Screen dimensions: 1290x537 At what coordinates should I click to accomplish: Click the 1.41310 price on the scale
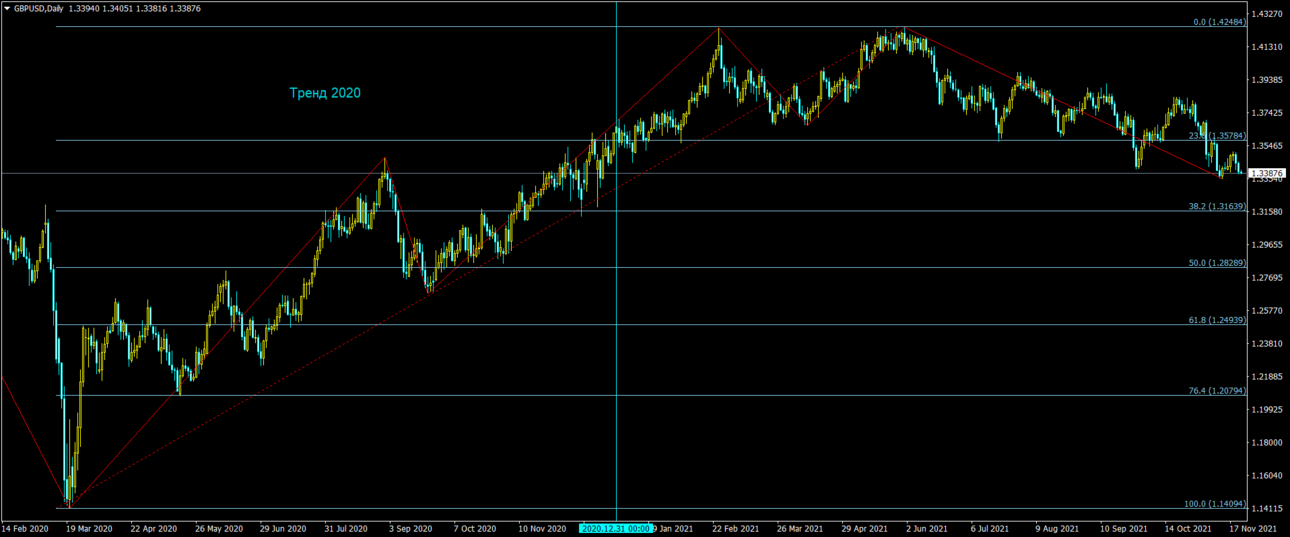[x=1268, y=47]
